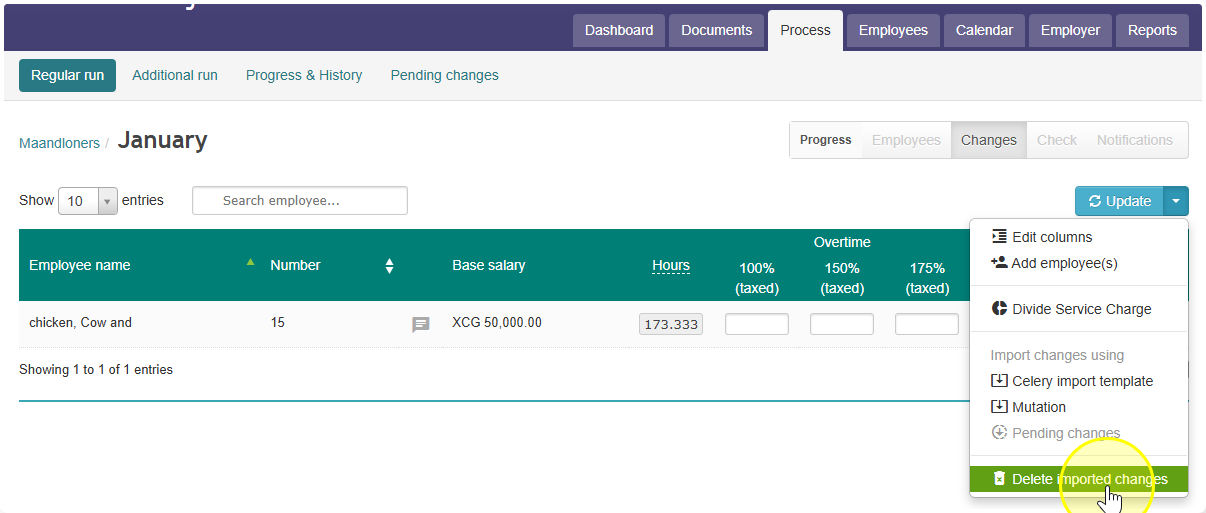Go to the Documents tab

click(x=716, y=30)
